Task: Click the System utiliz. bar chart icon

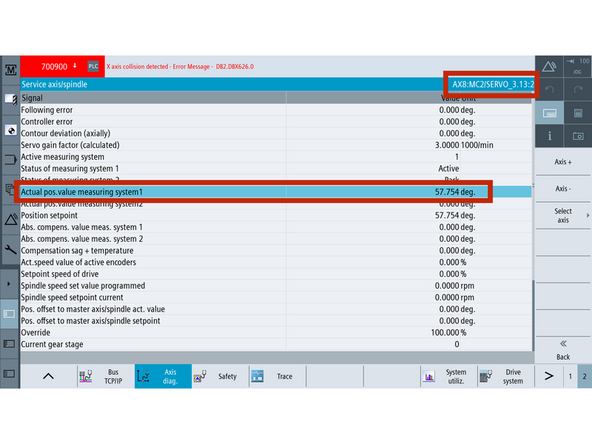Action: 429,376
